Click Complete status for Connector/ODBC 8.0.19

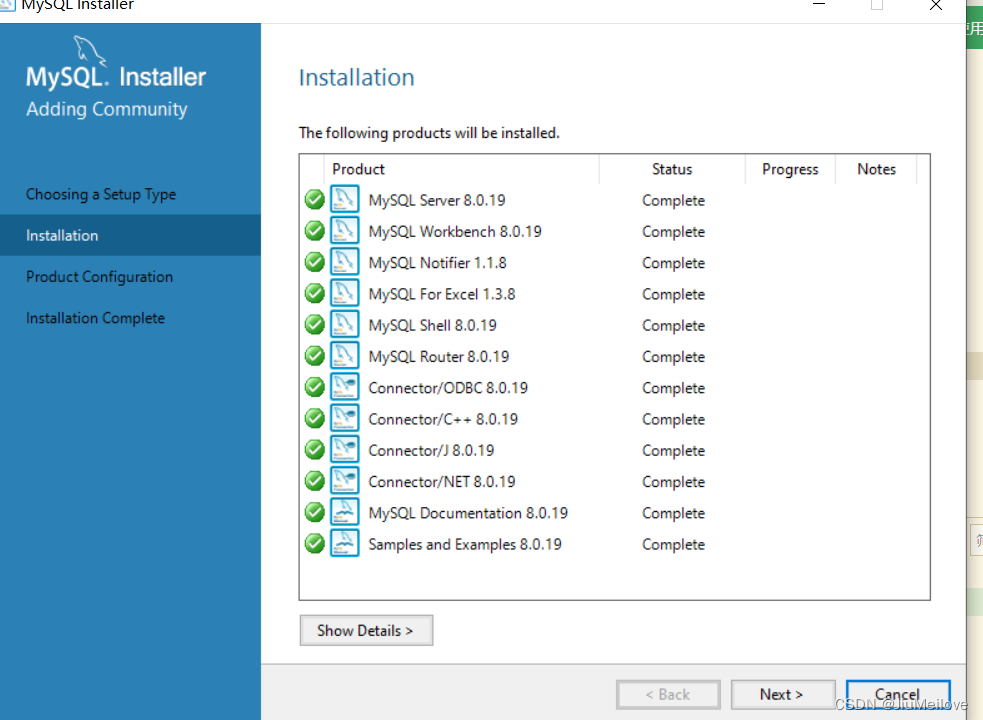673,389
